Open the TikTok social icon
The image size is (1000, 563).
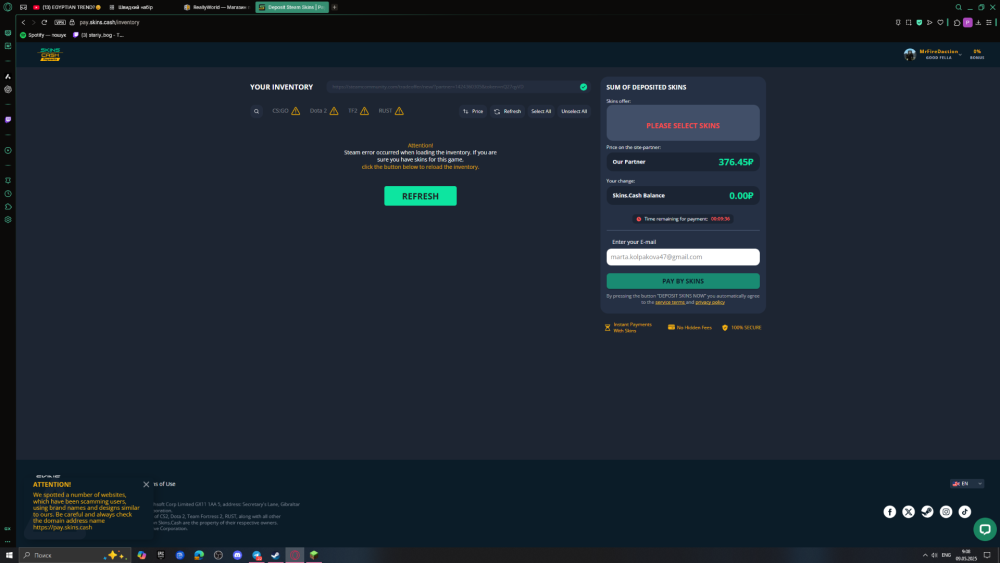(964, 511)
